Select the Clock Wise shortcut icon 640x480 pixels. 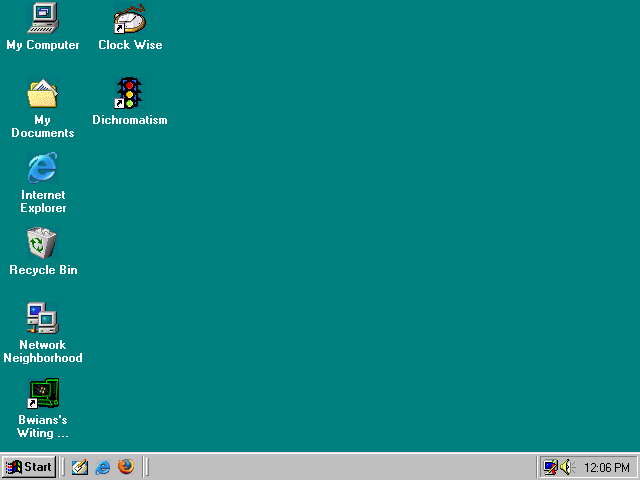click(x=129, y=18)
